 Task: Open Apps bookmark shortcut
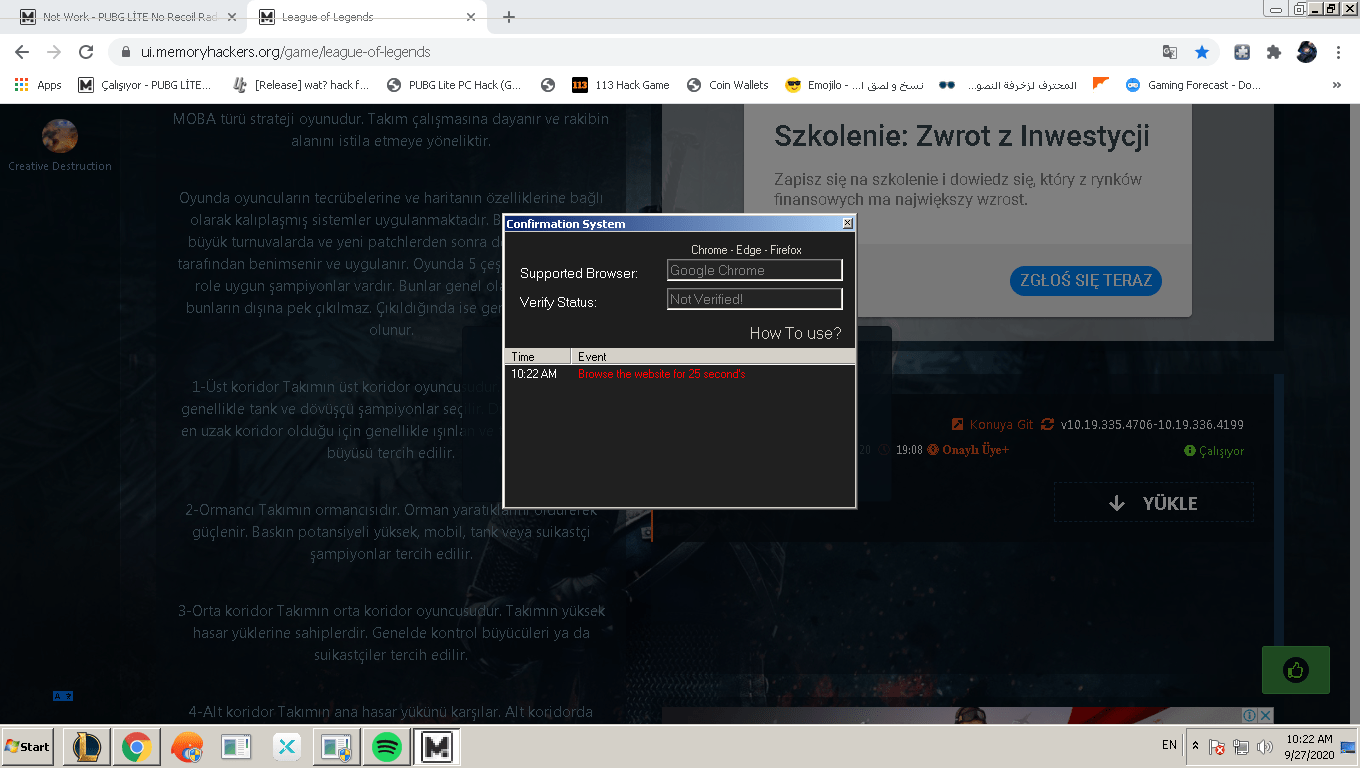tap(38, 85)
